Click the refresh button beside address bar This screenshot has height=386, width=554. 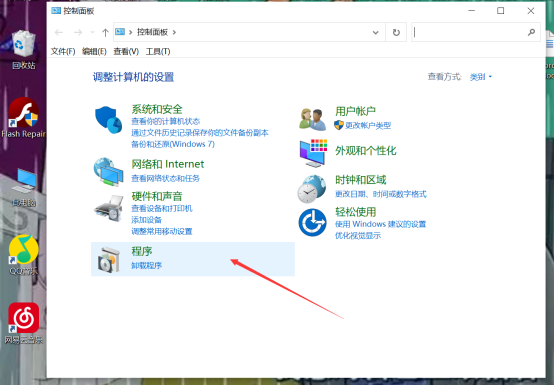[396, 32]
